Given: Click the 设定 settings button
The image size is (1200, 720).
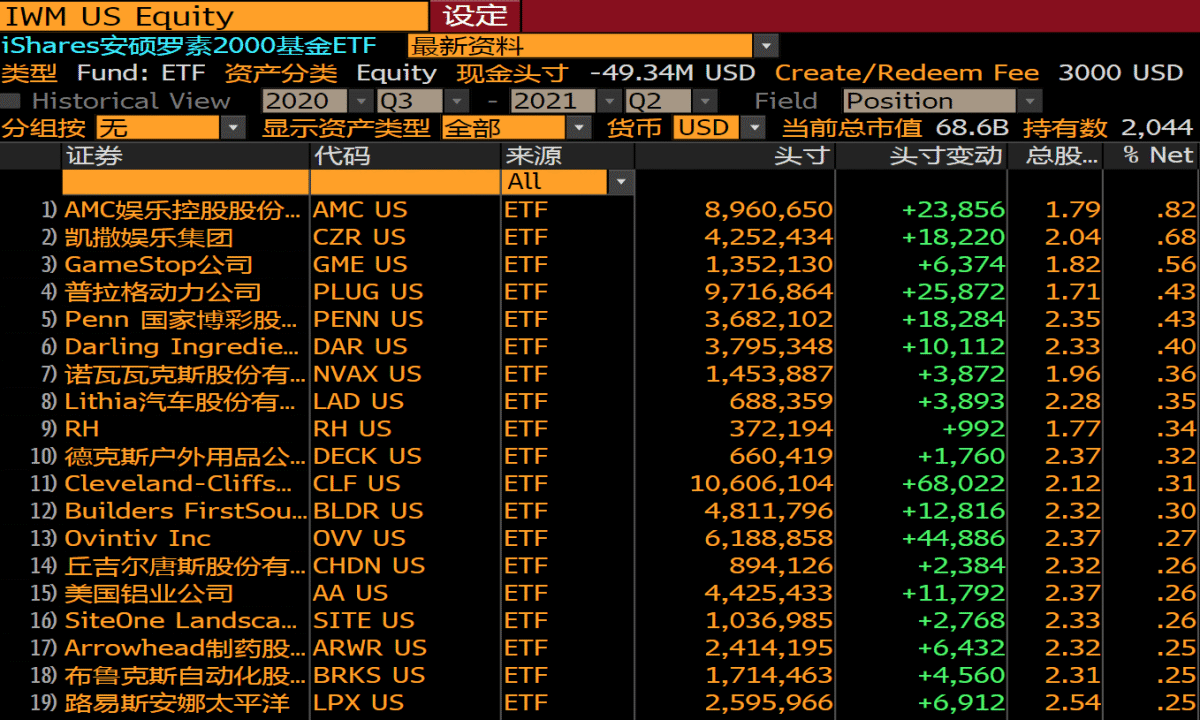Looking at the screenshot, I should click(475, 16).
